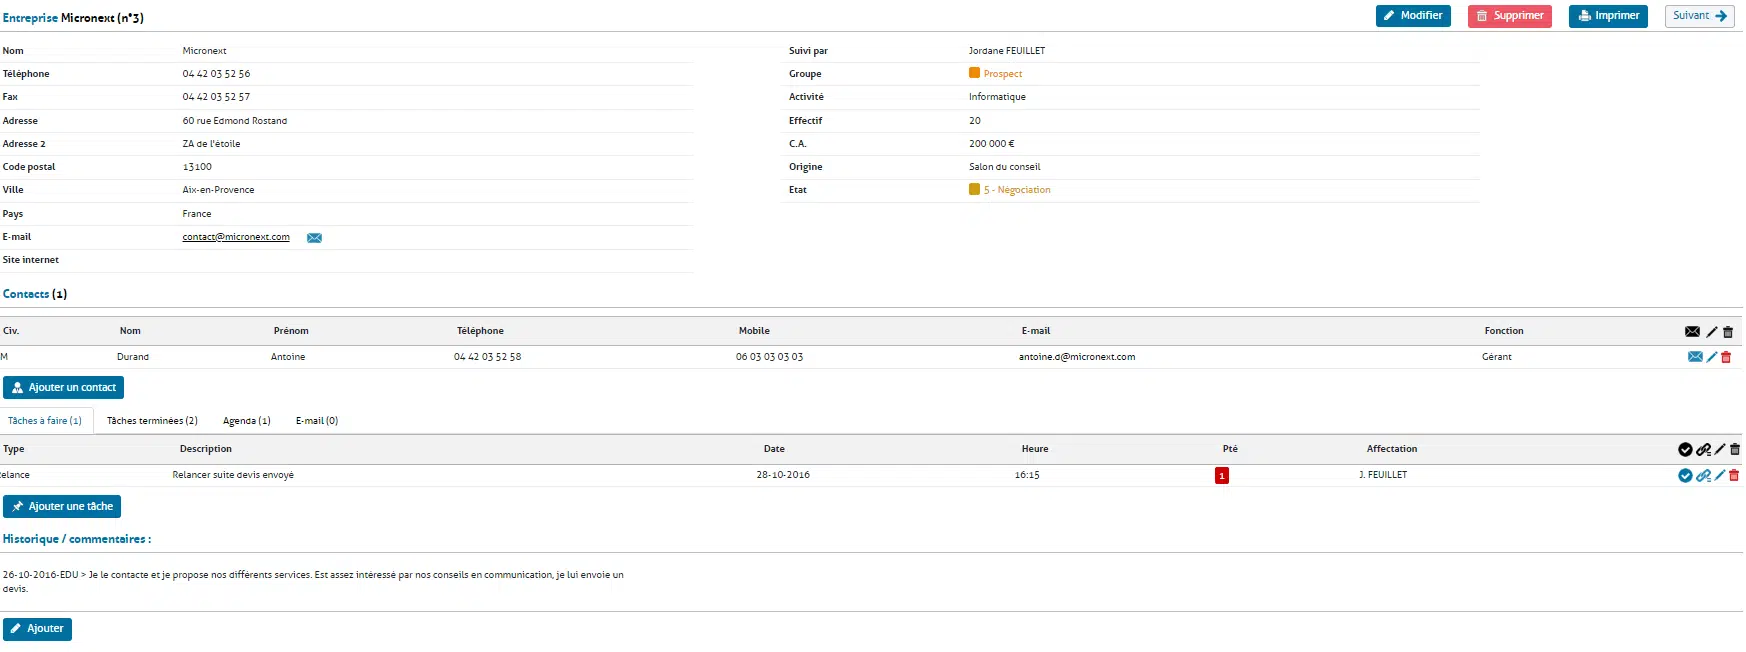This screenshot has height=652, width=1746.
Task: Edit the relance task with the pencil icon
Action: pyautogui.click(x=1720, y=476)
